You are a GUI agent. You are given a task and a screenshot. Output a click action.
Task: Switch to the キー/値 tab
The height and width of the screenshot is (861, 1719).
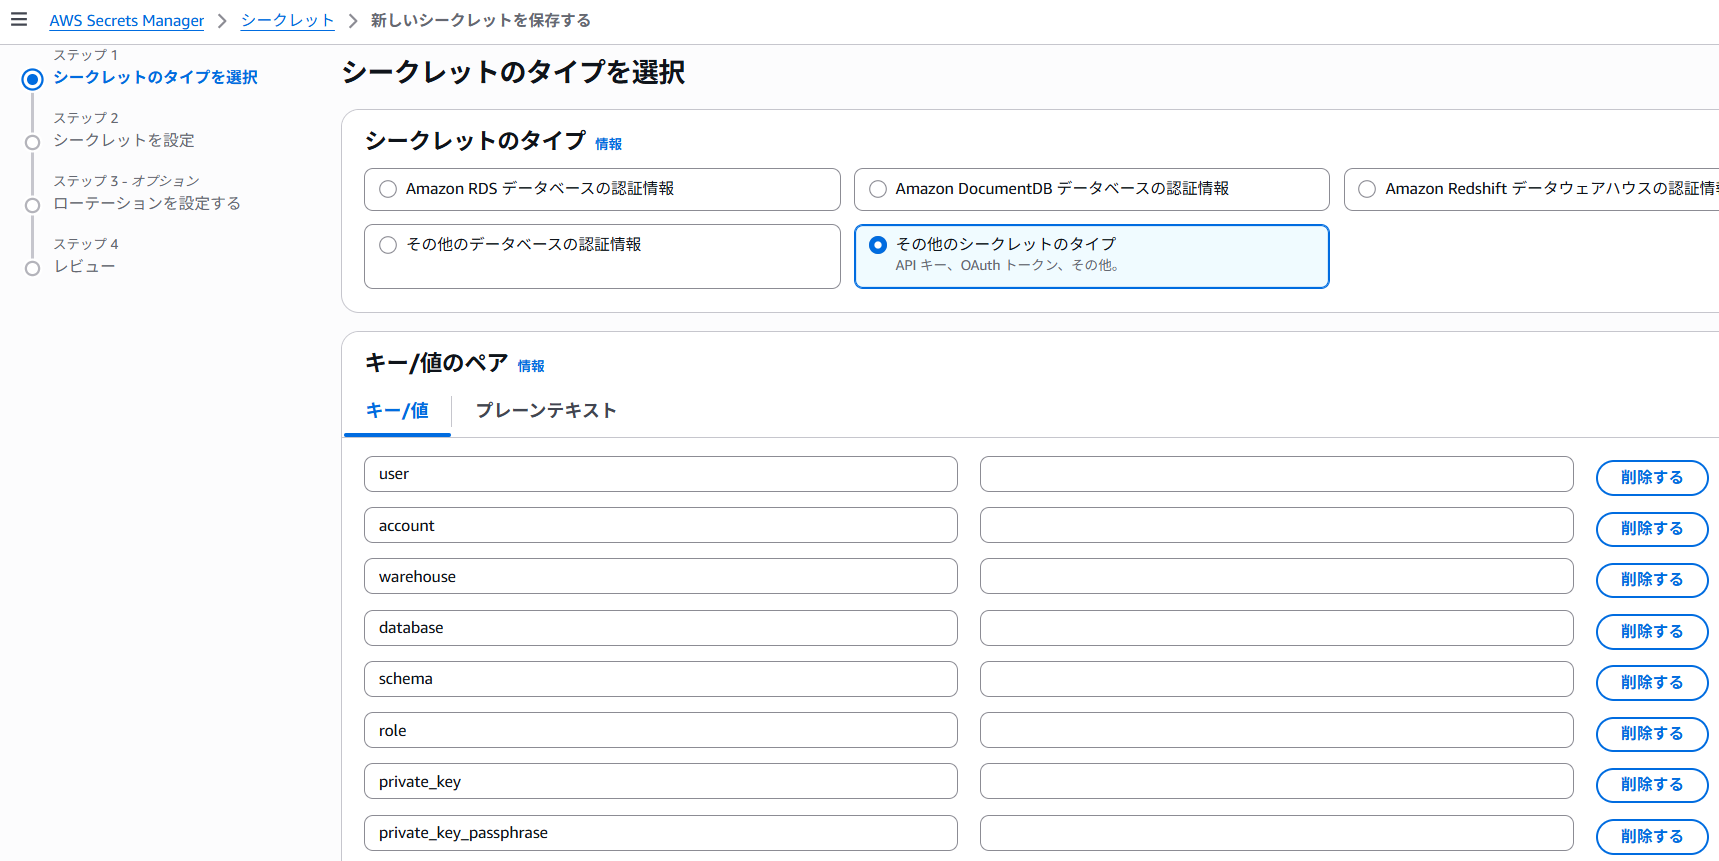pyautogui.click(x=397, y=411)
